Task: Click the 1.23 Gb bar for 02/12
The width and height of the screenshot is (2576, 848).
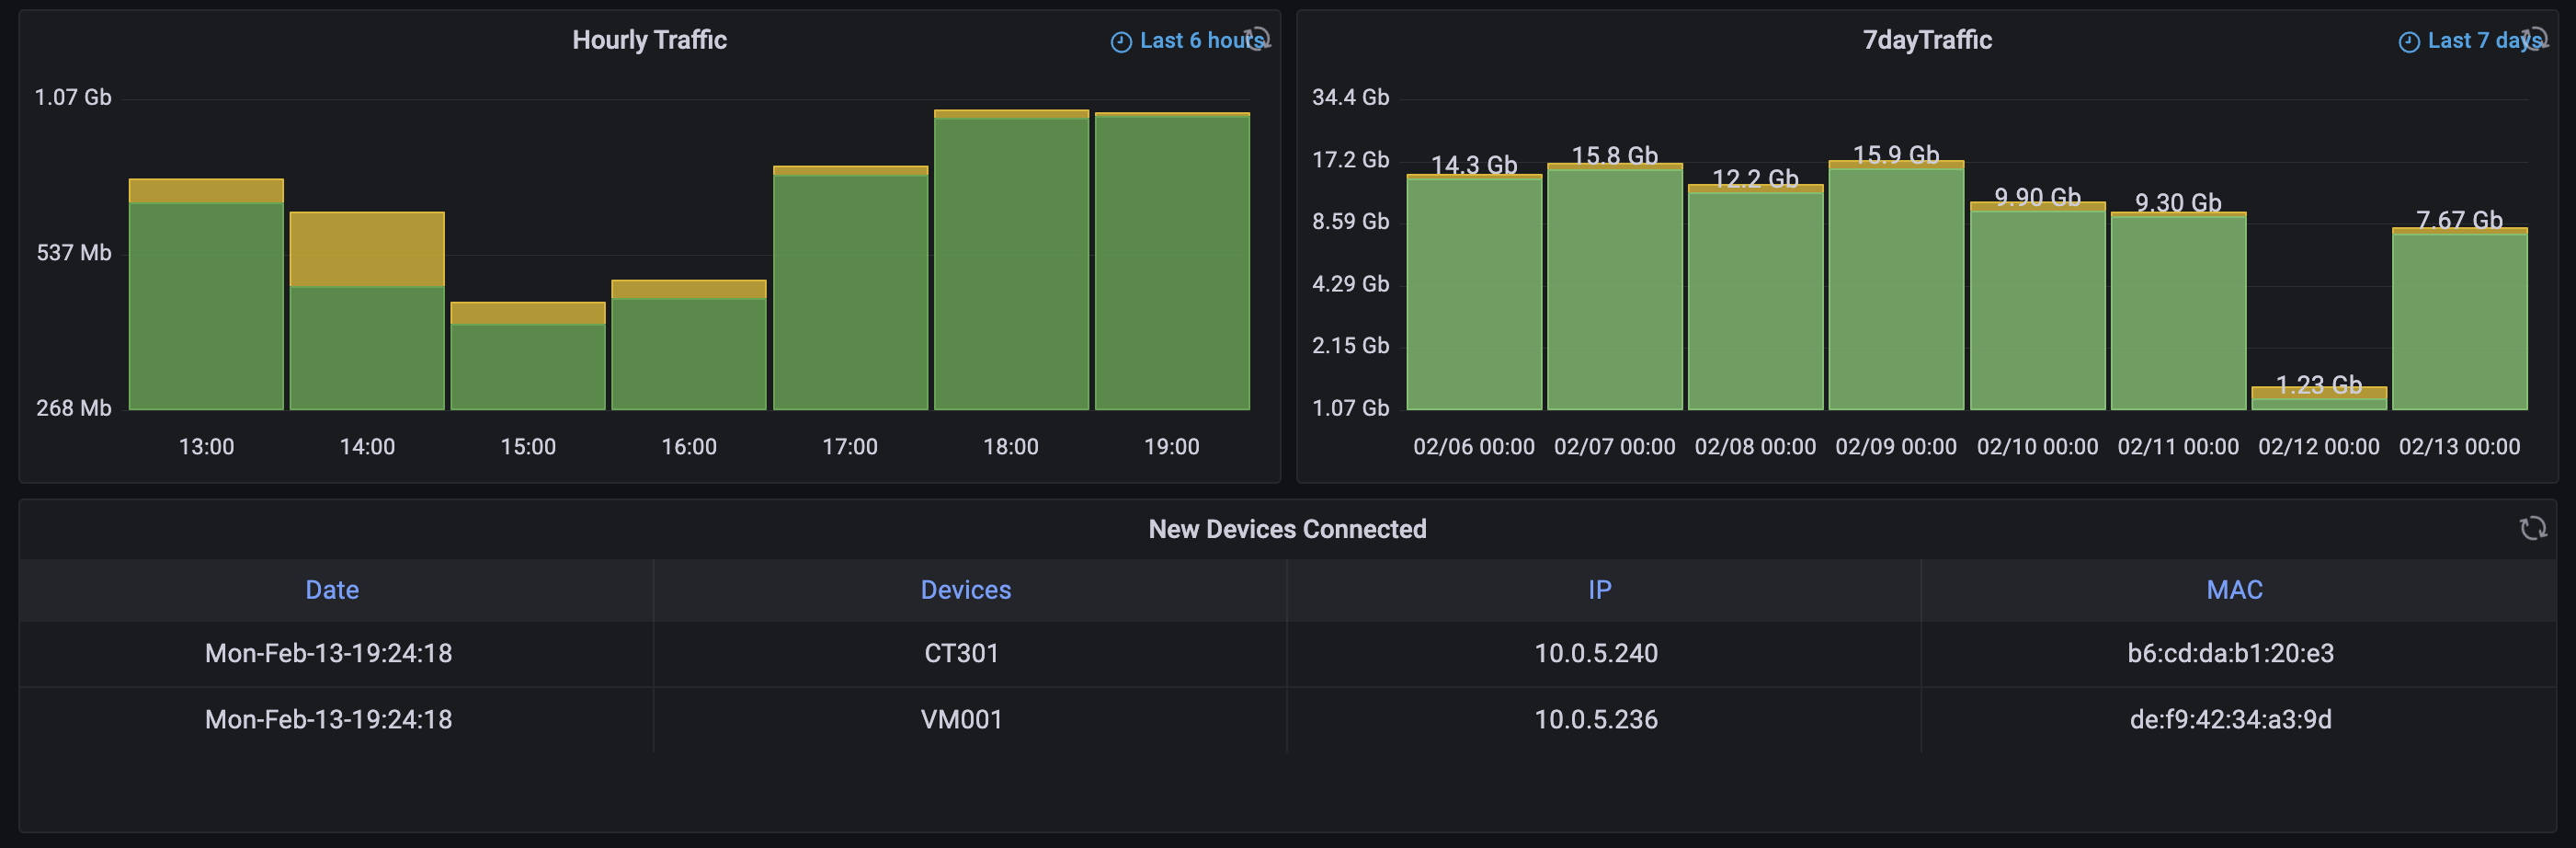Action: tap(2319, 398)
